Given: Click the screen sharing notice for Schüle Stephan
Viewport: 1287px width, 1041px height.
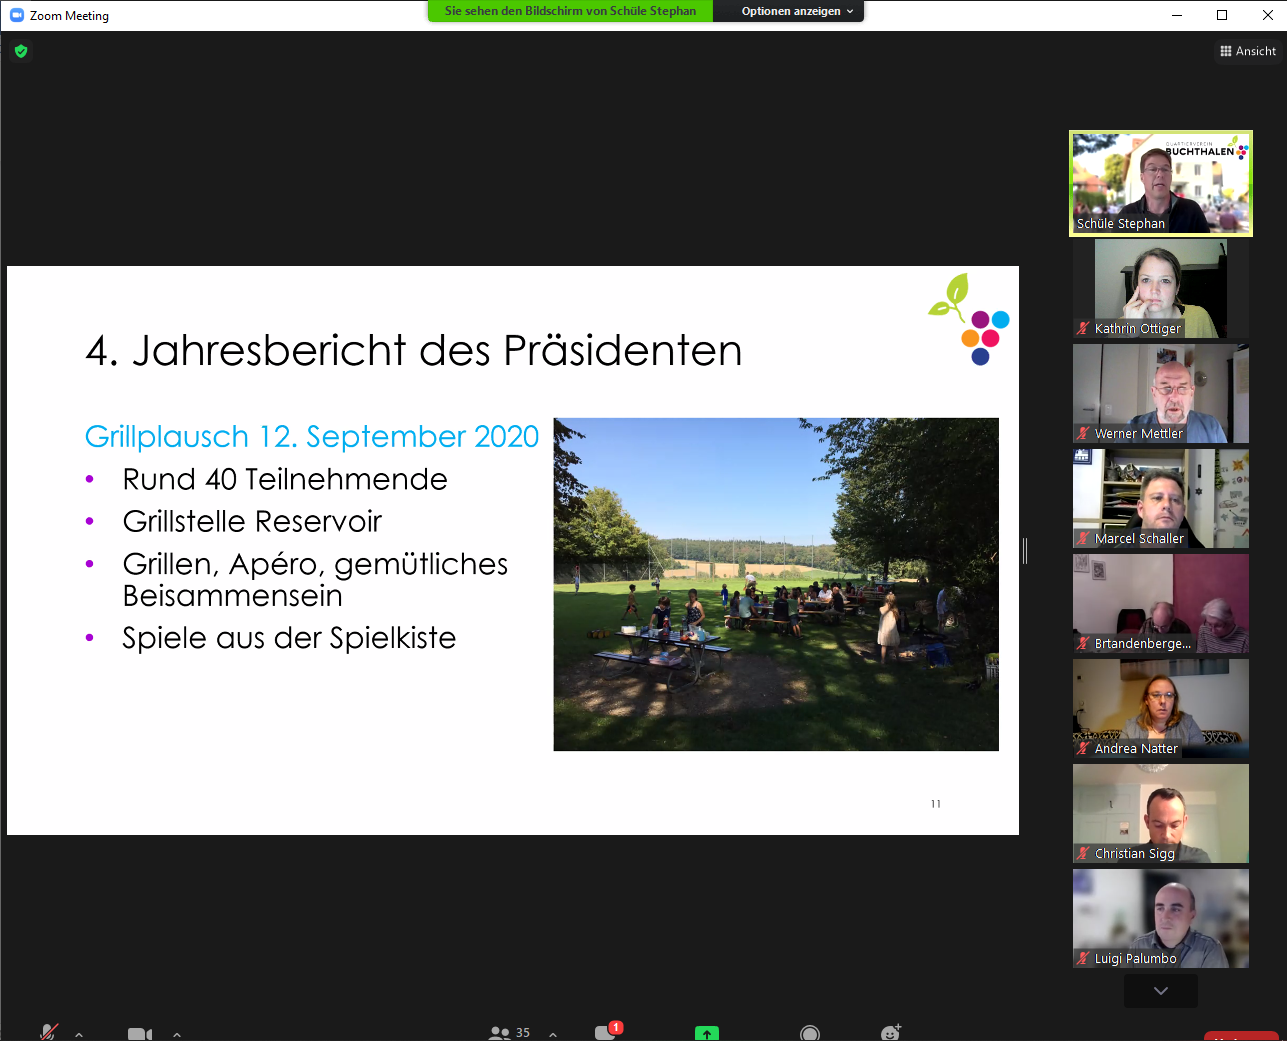Looking at the screenshot, I should (x=570, y=11).
